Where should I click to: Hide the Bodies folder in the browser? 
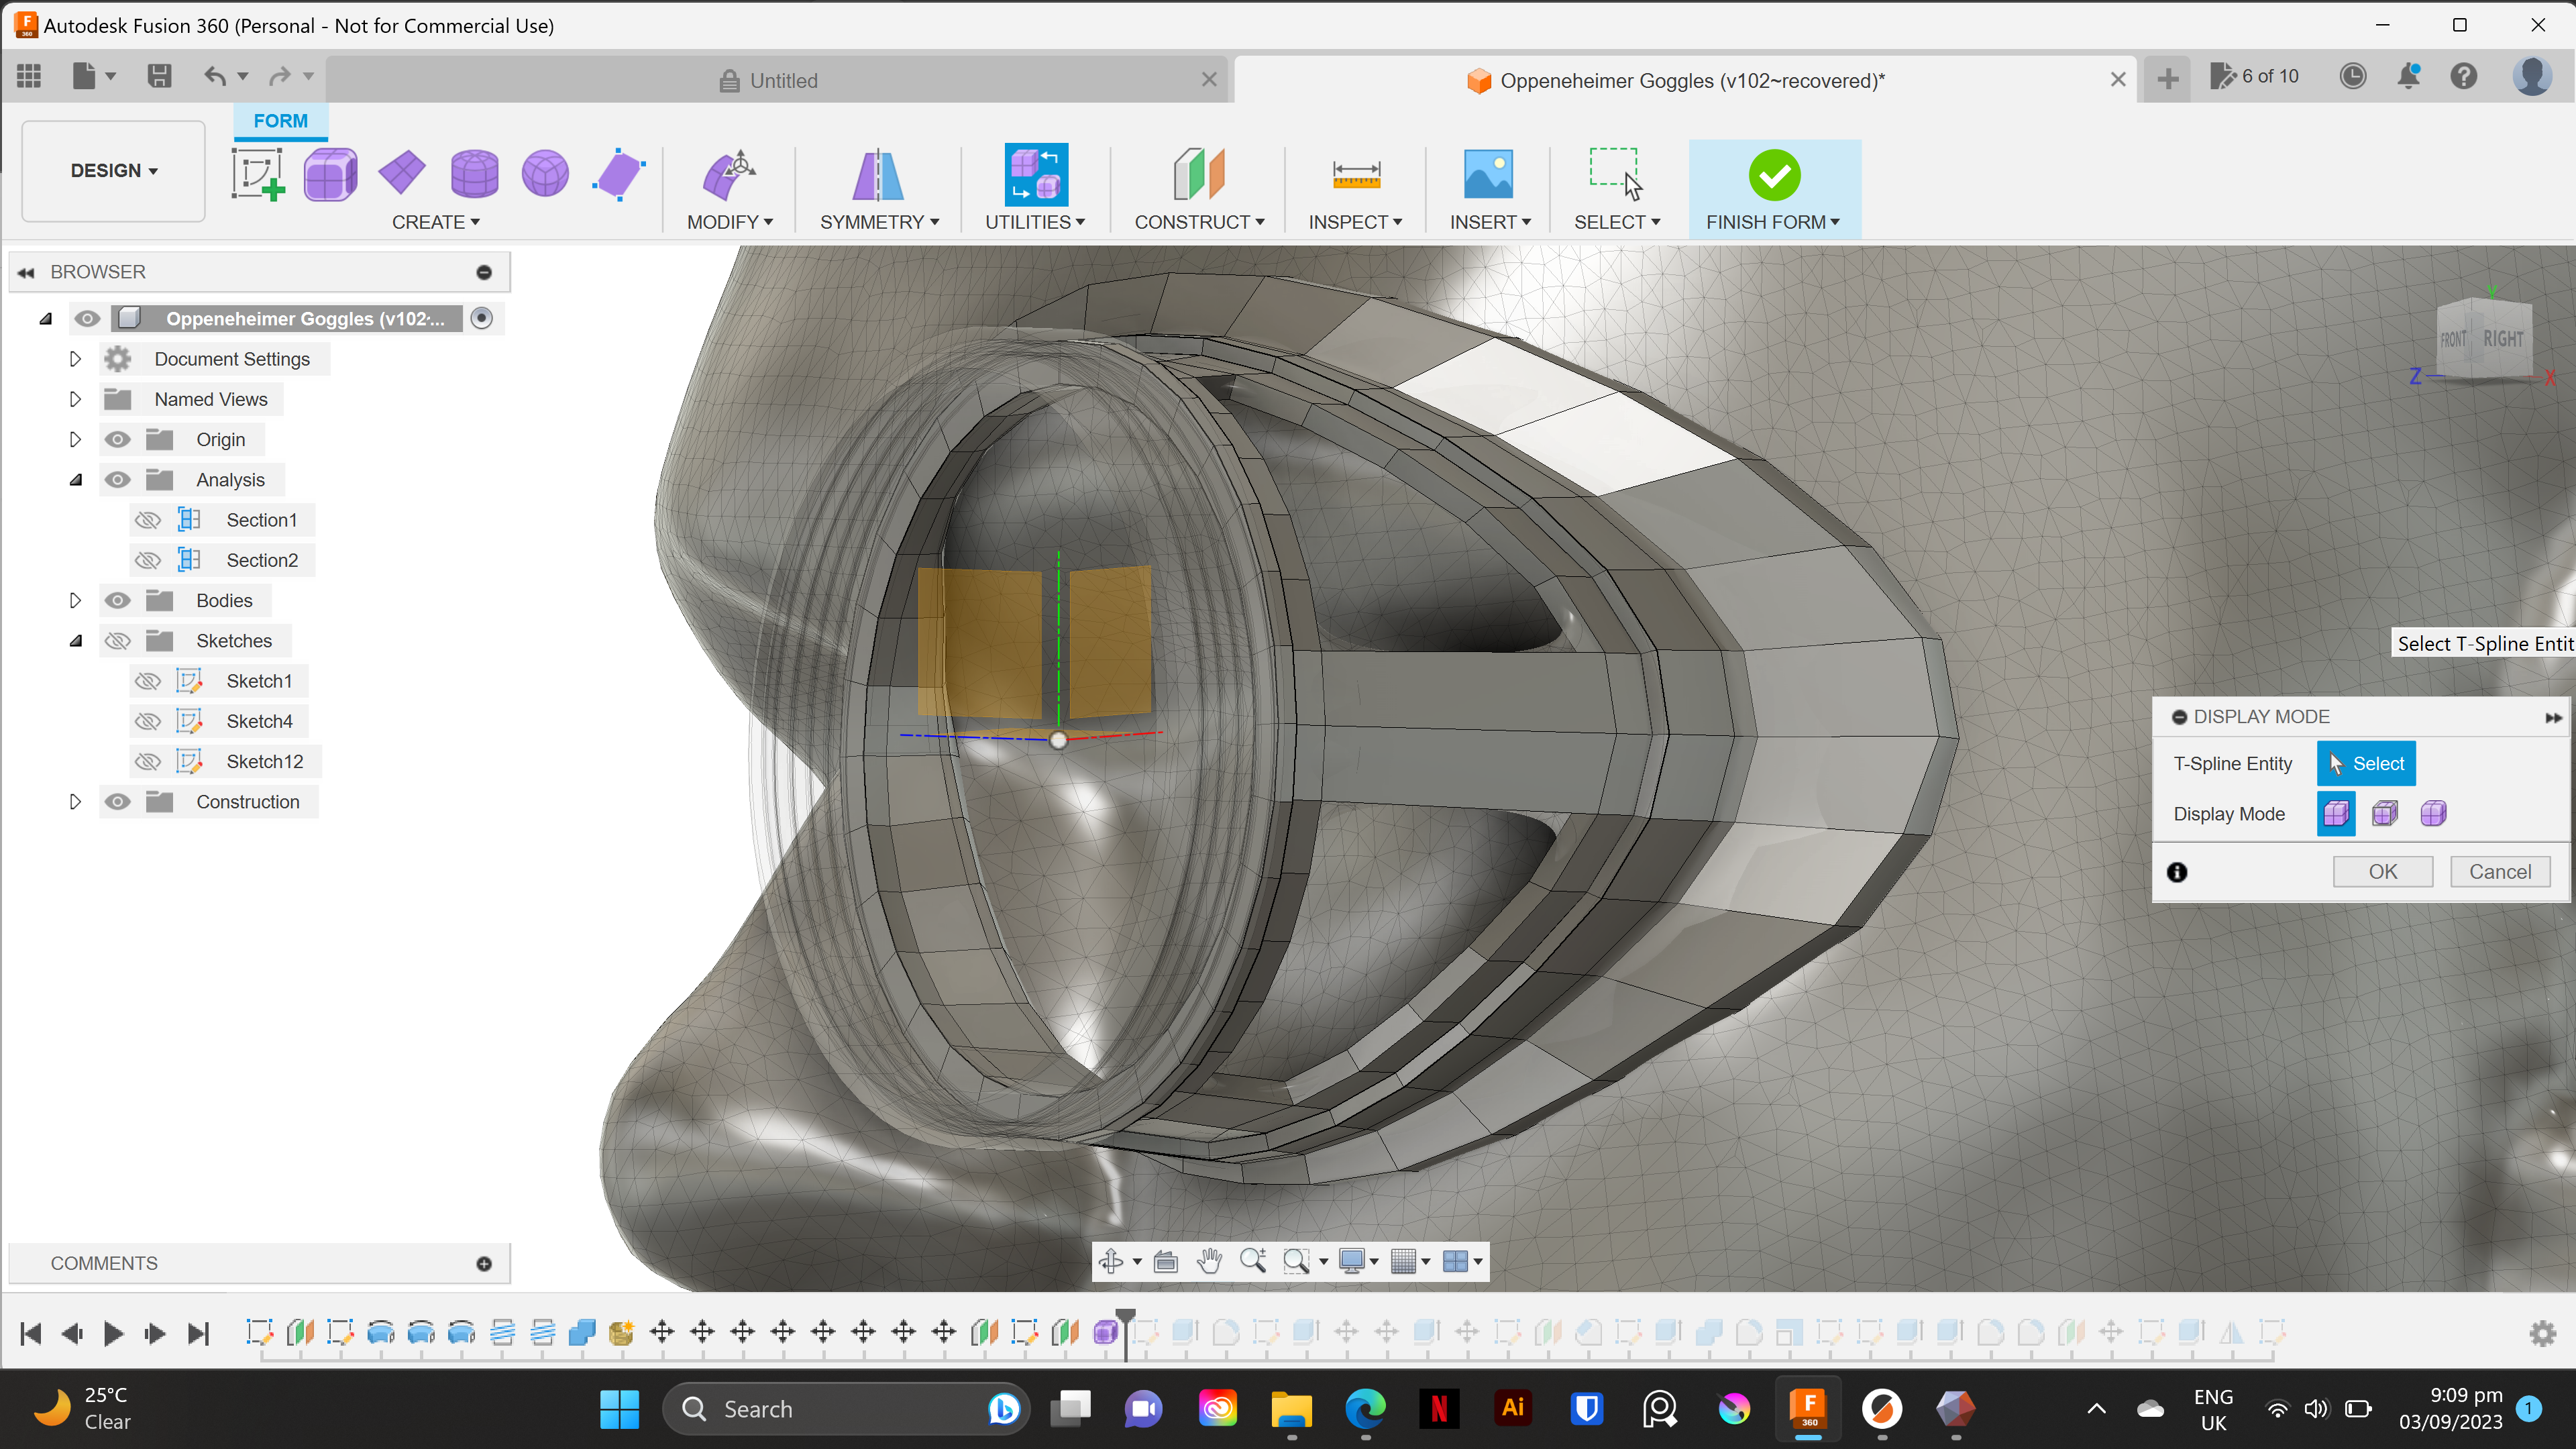click(x=118, y=600)
